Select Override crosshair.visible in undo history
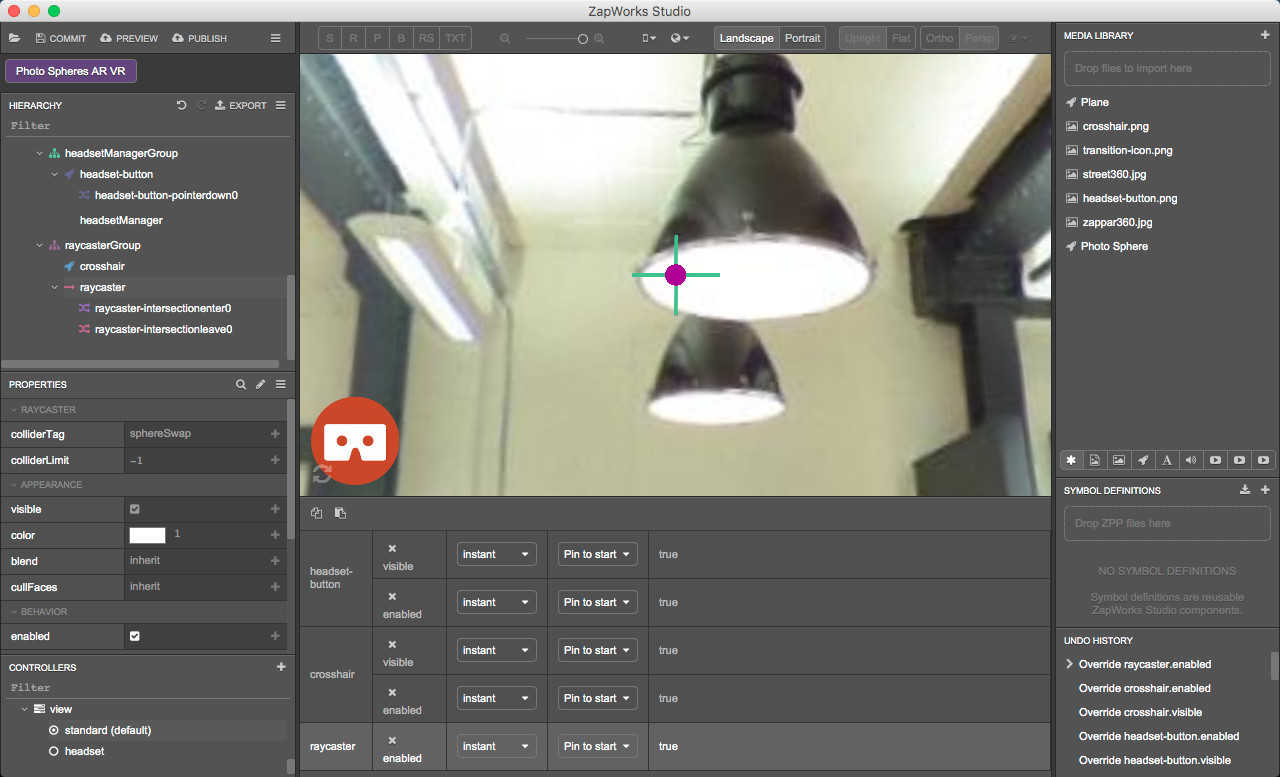The image size is (1280, 777). [x=1140, y=712]
